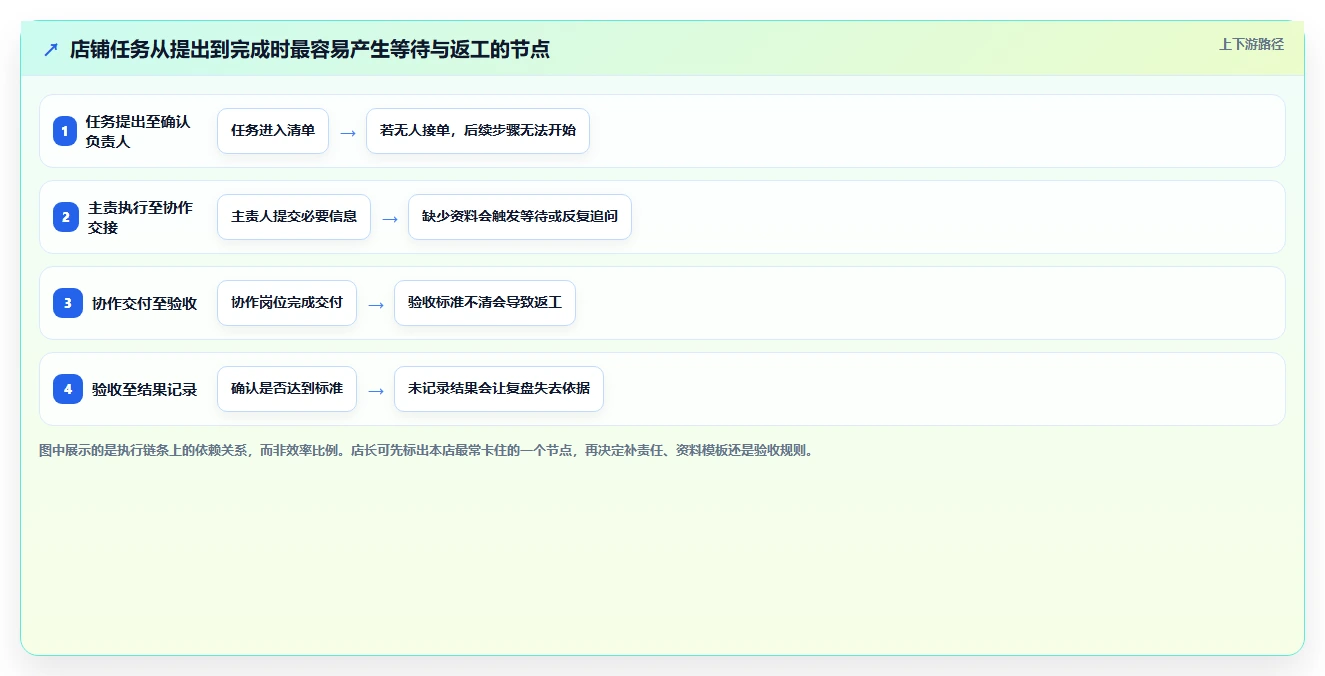Click the step 1 number badge
This screenshot has height=676, width=1325.
click(x=65, y=131)
